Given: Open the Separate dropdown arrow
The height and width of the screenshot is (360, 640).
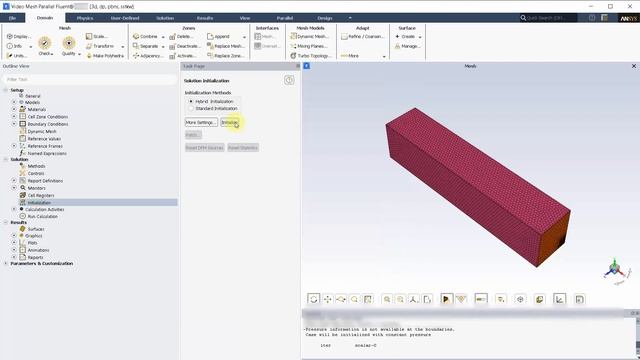Looking at the screenshot, I should tap(163, 47).
